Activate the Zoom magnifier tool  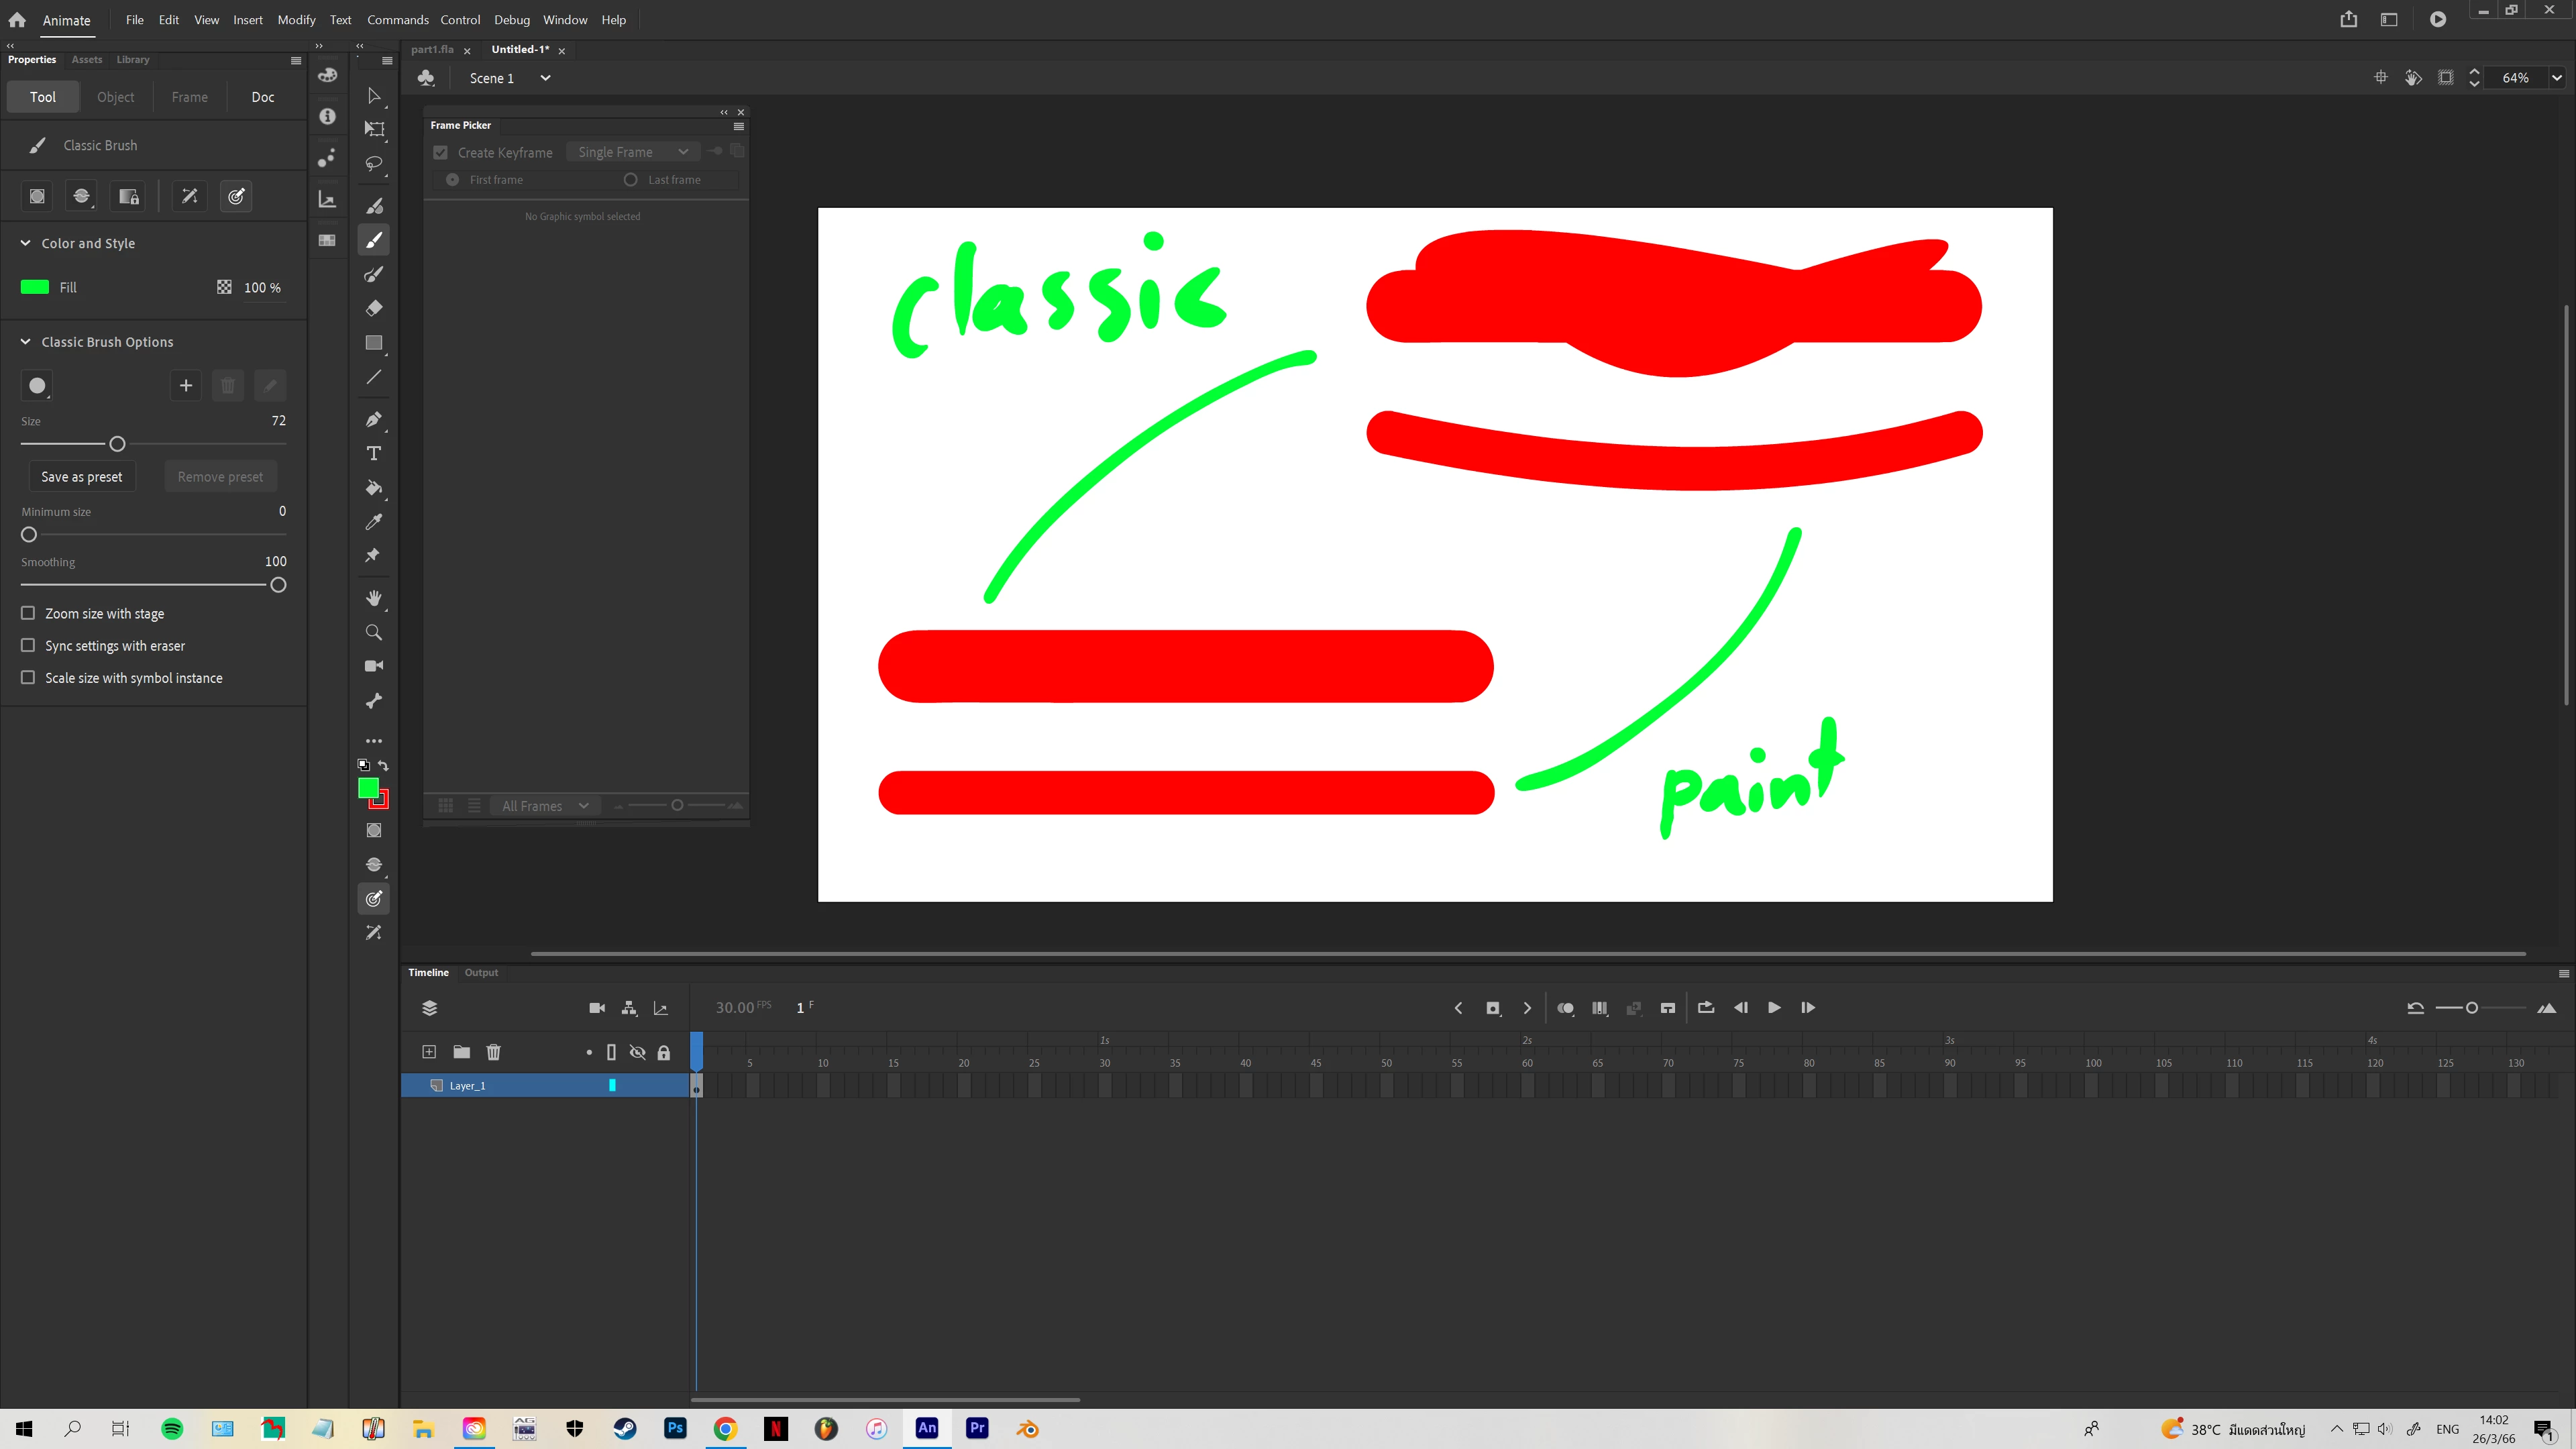[x=374, y=632]
